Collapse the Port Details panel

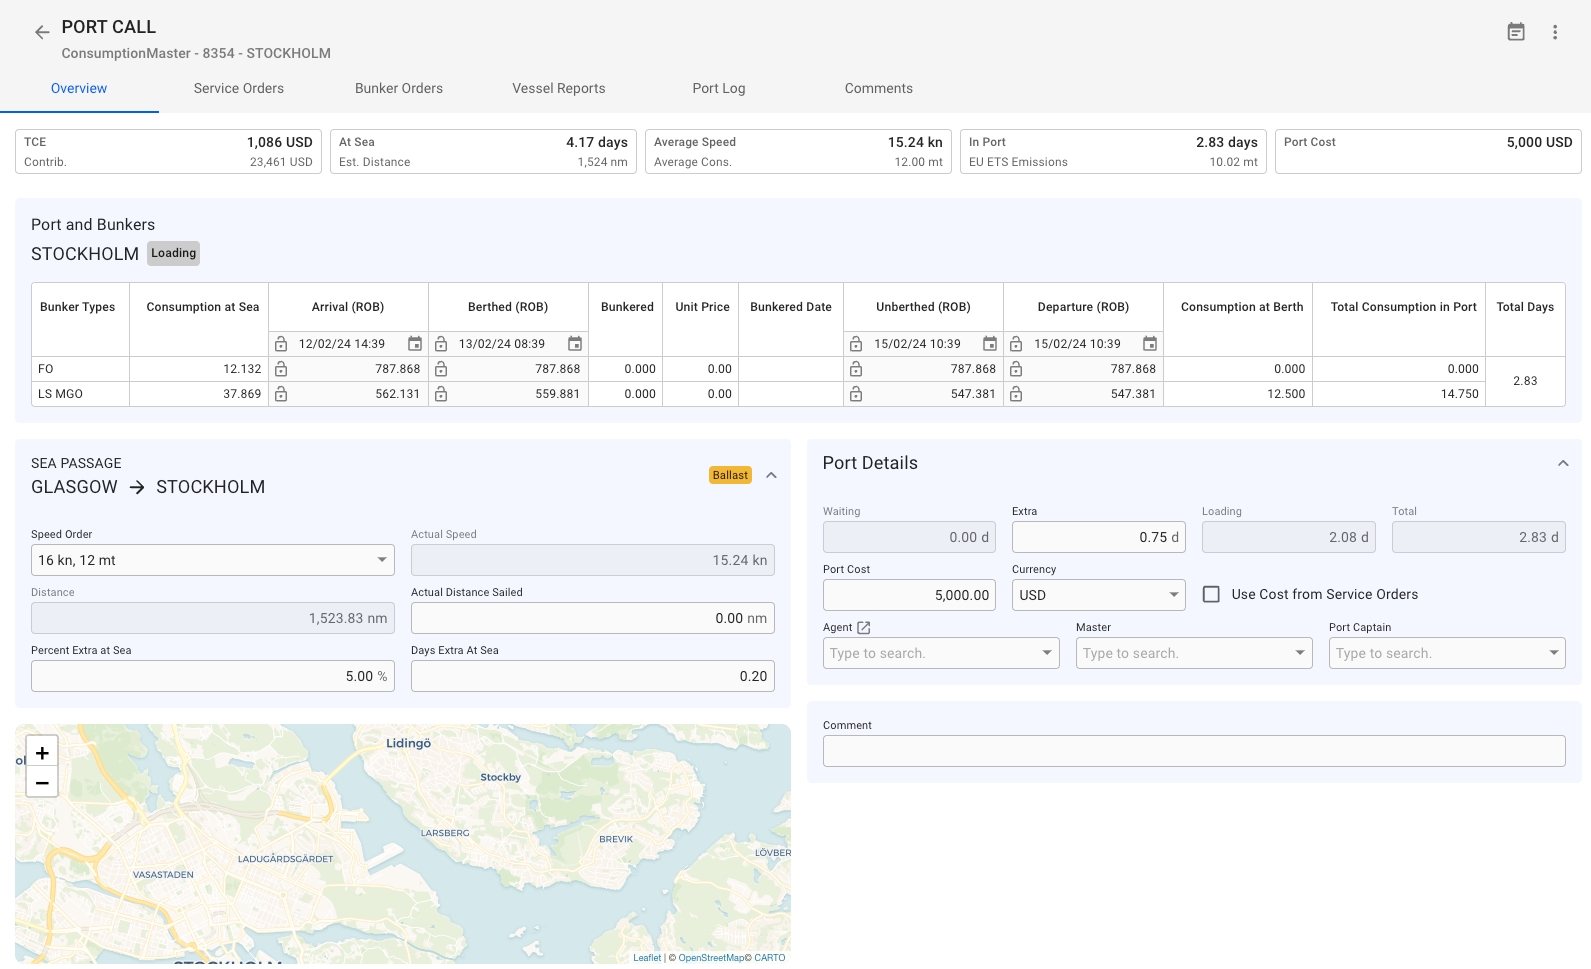coord(1562,463)
